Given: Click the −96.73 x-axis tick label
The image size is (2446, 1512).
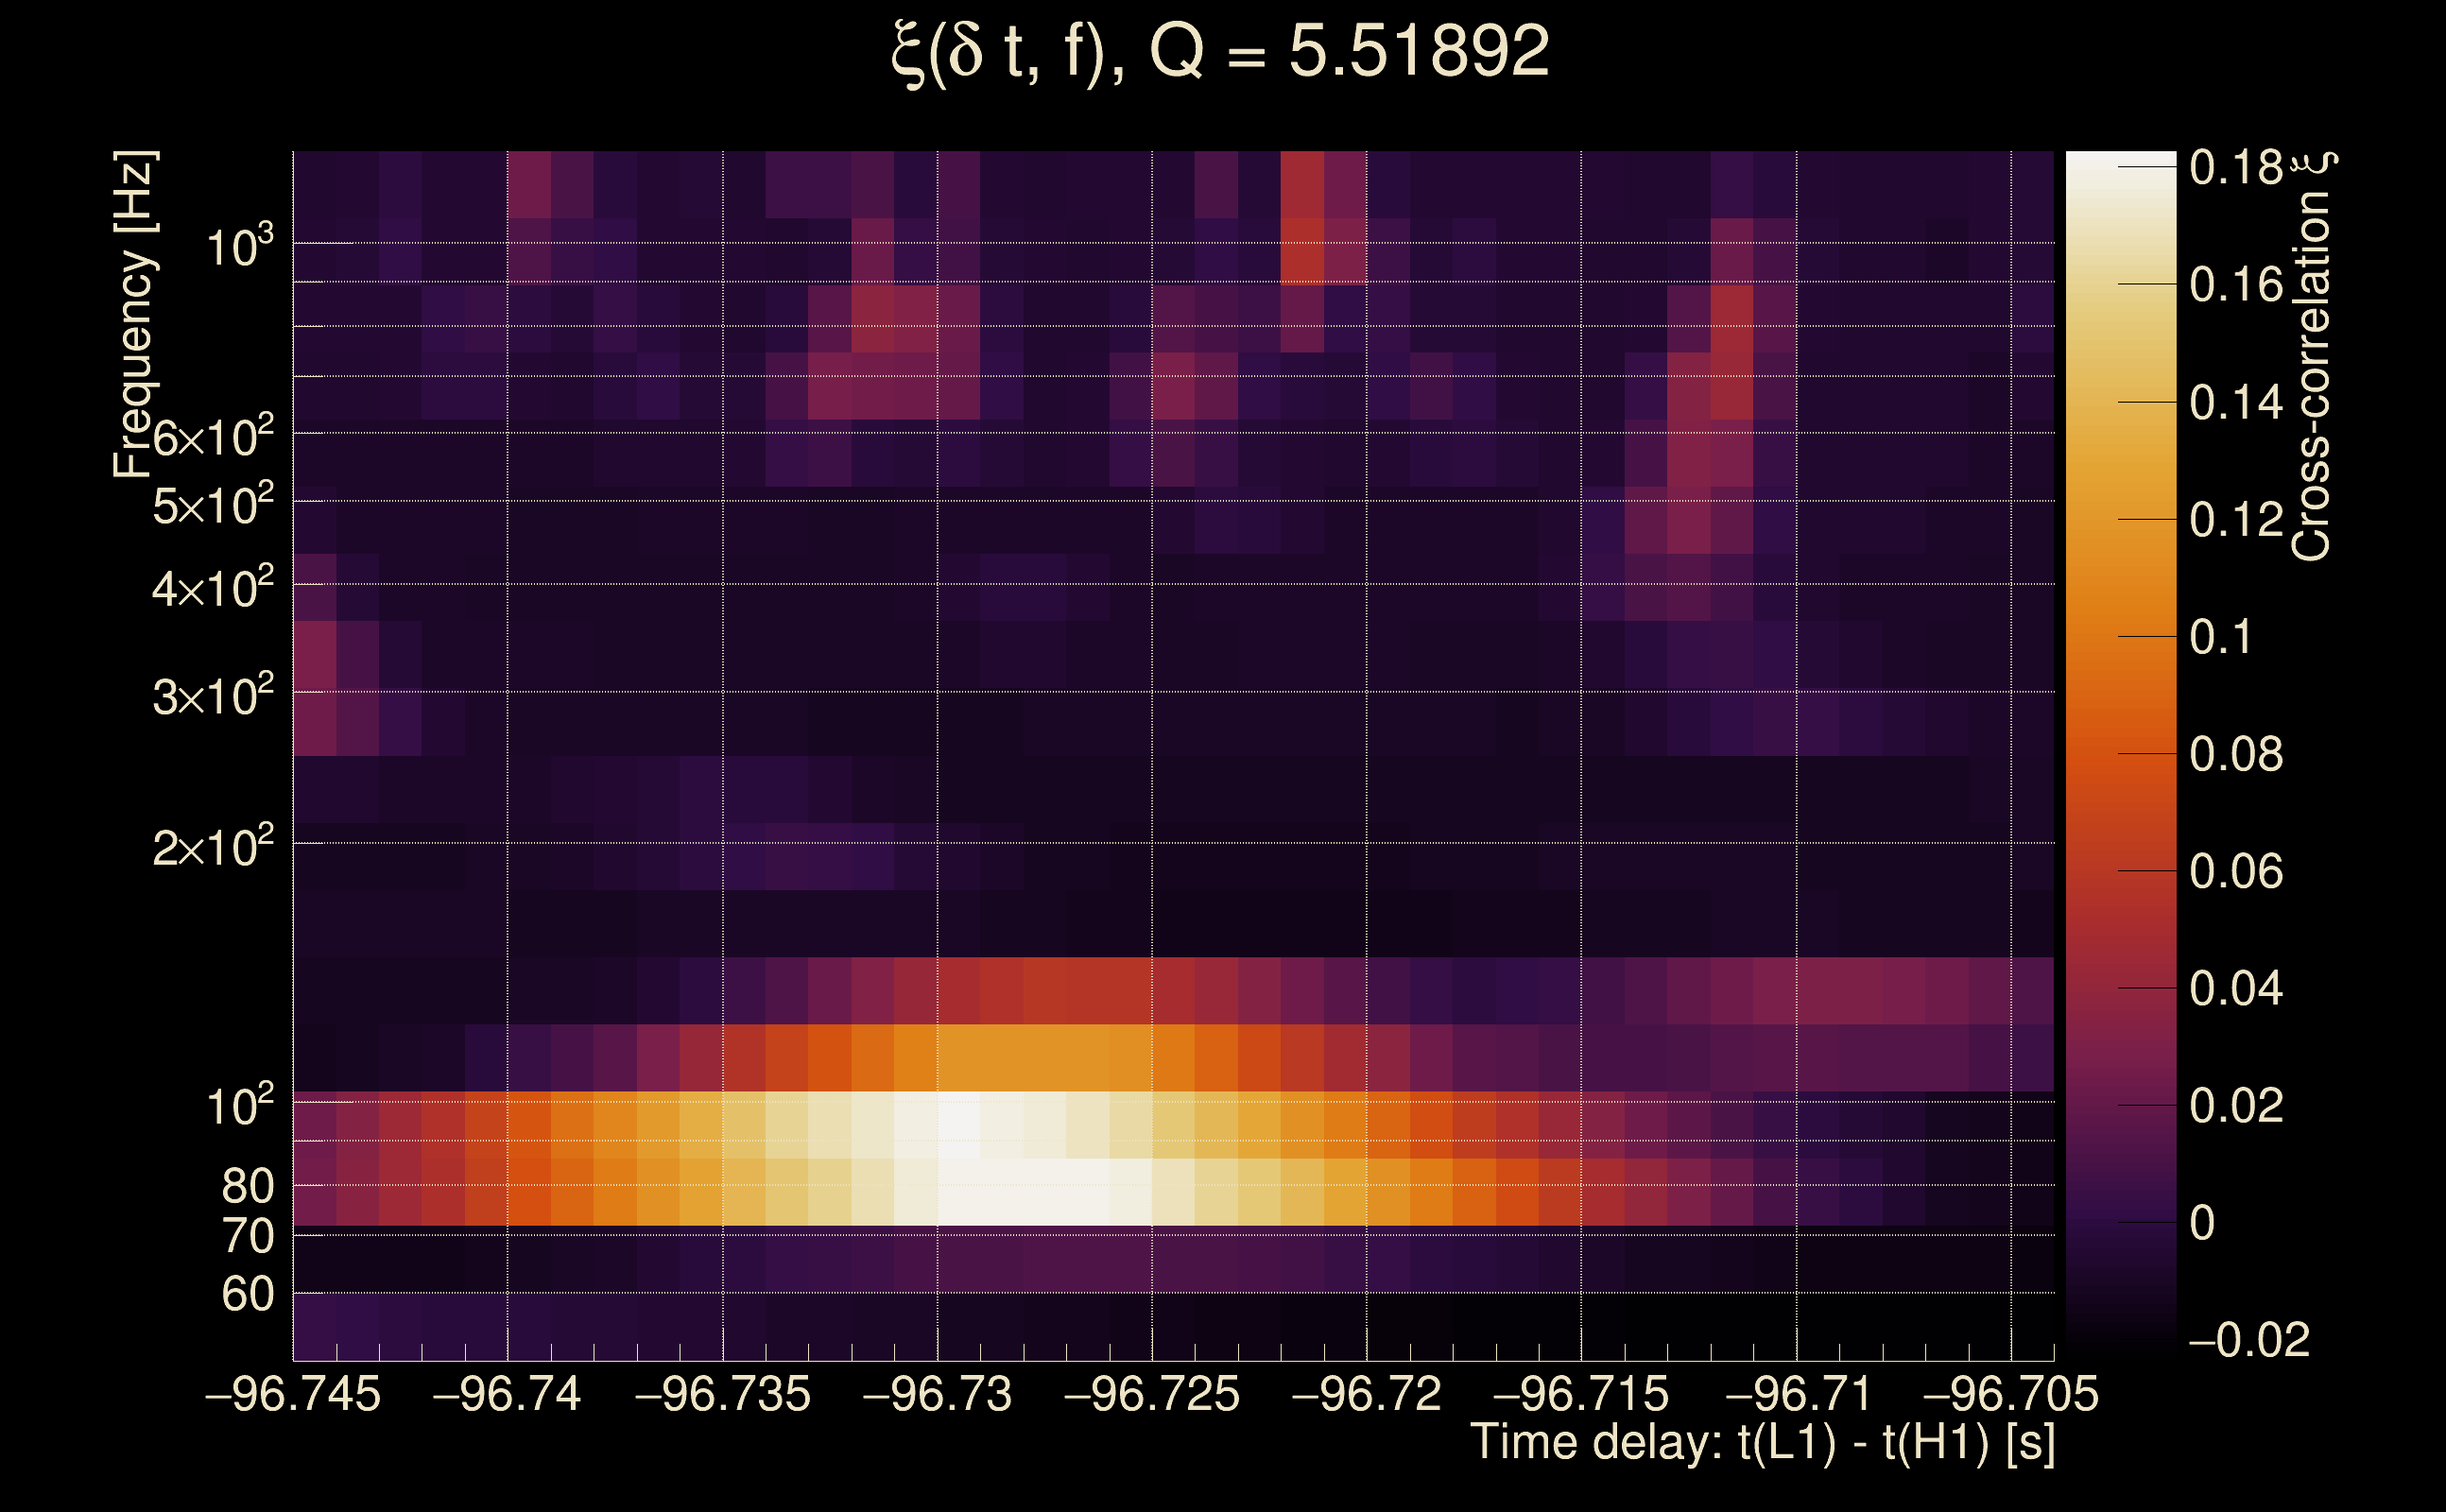Looking at the screenshot, I should pyautogui.click(x=937, y=1394).
